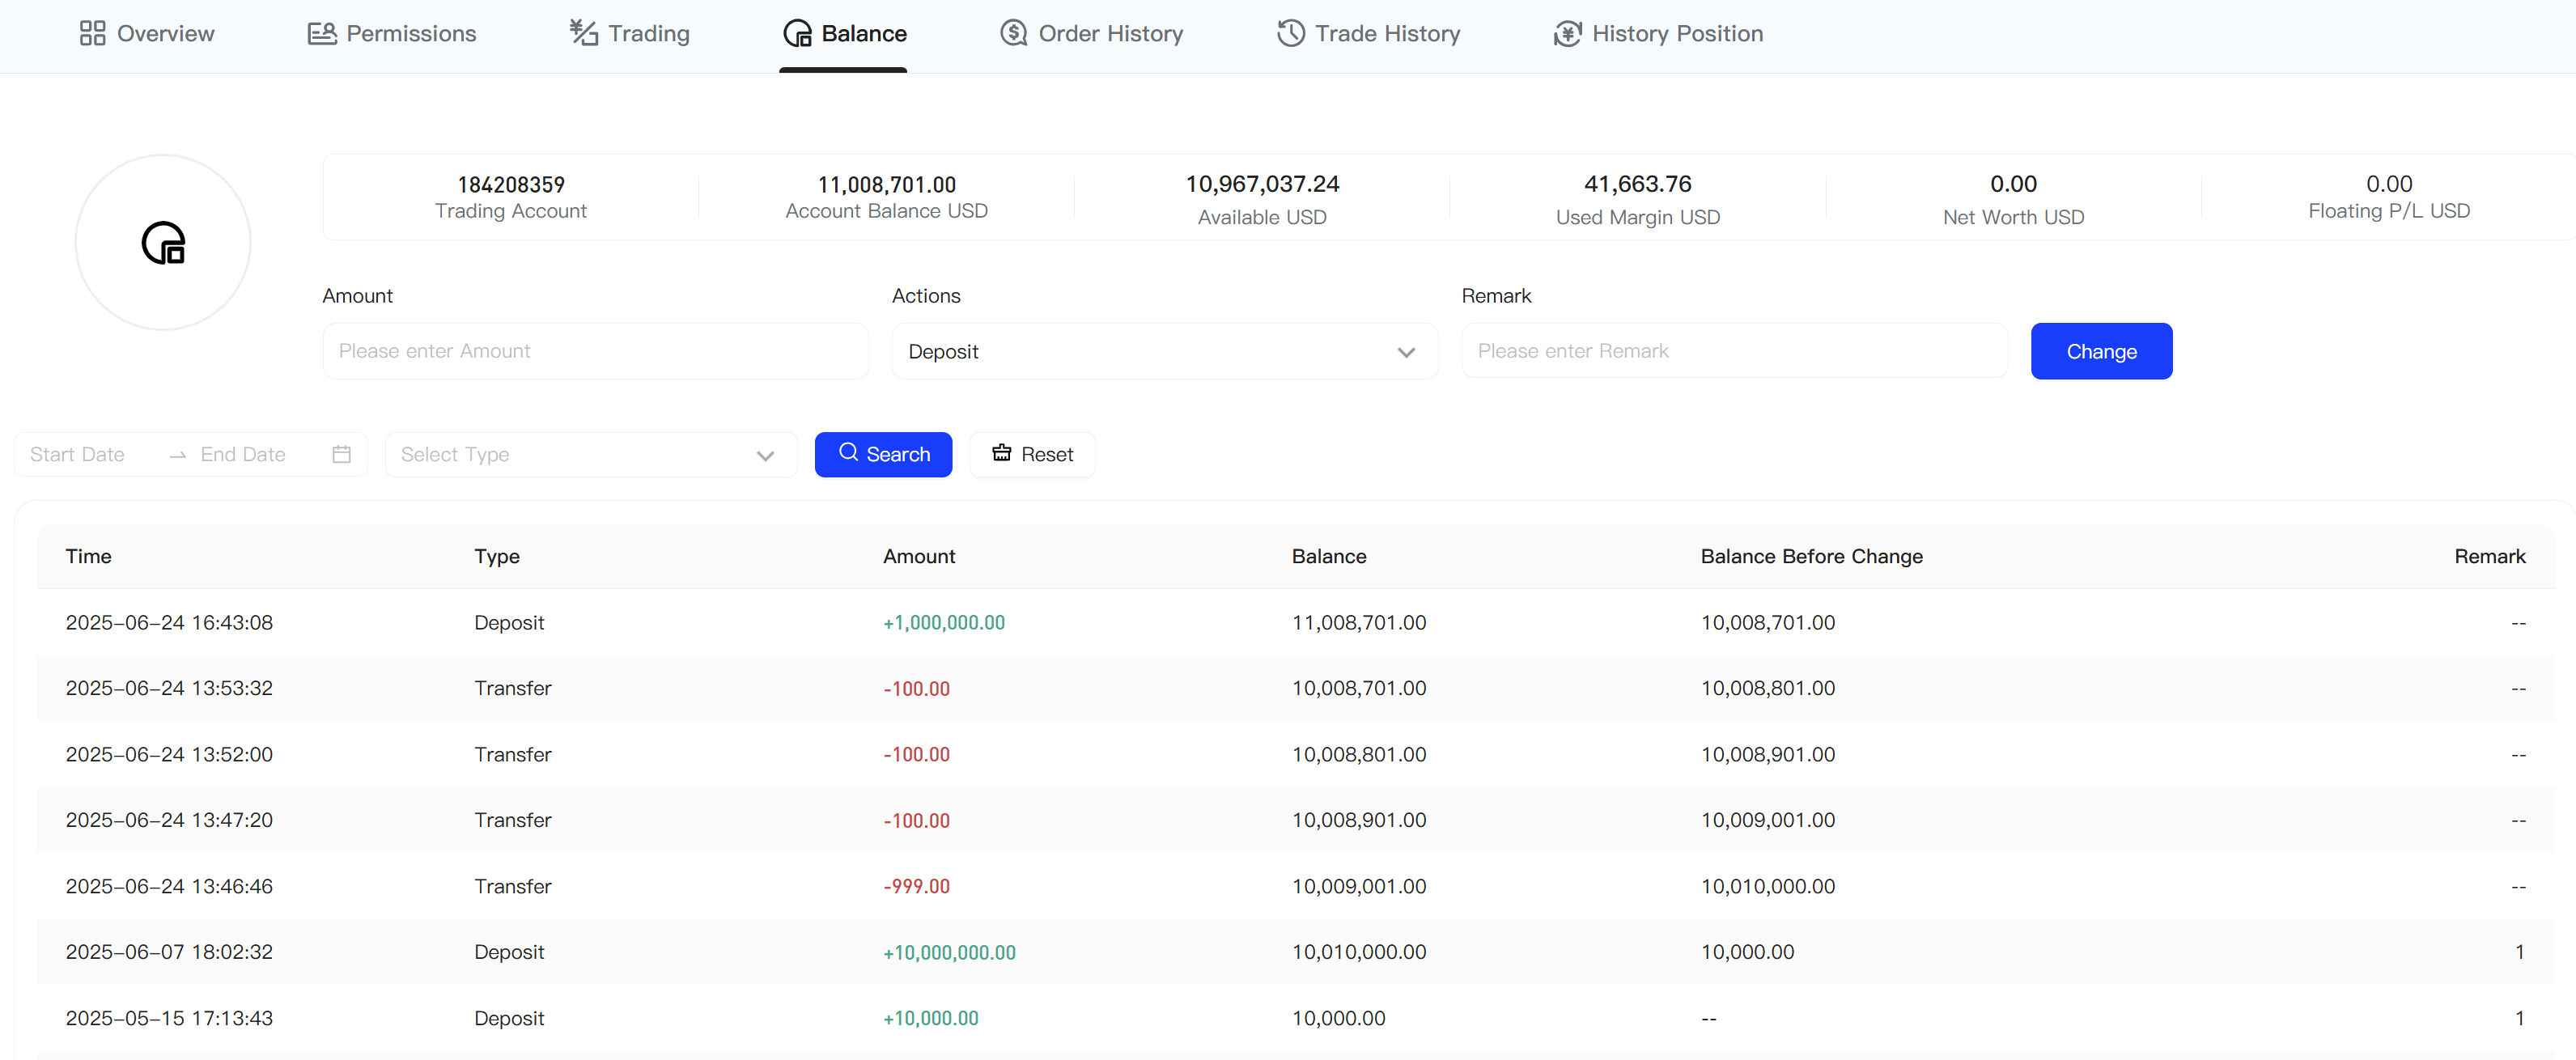Screen dimensions: 2576x1060
Task: Click Available USD value 10,967,037.24
Action: pyautogui.click(x=1262, y=184)
